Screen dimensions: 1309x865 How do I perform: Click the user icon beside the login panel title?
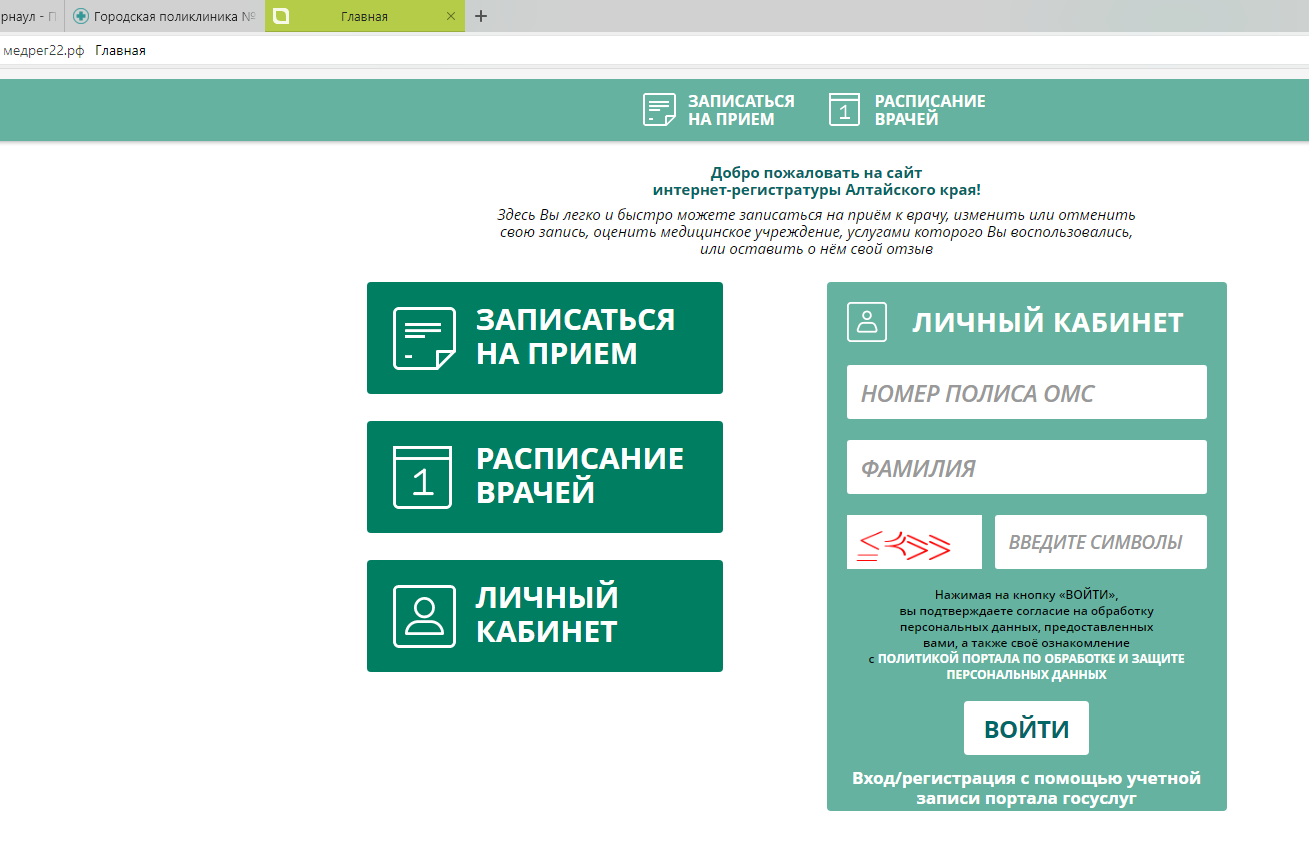coord(867,322)
